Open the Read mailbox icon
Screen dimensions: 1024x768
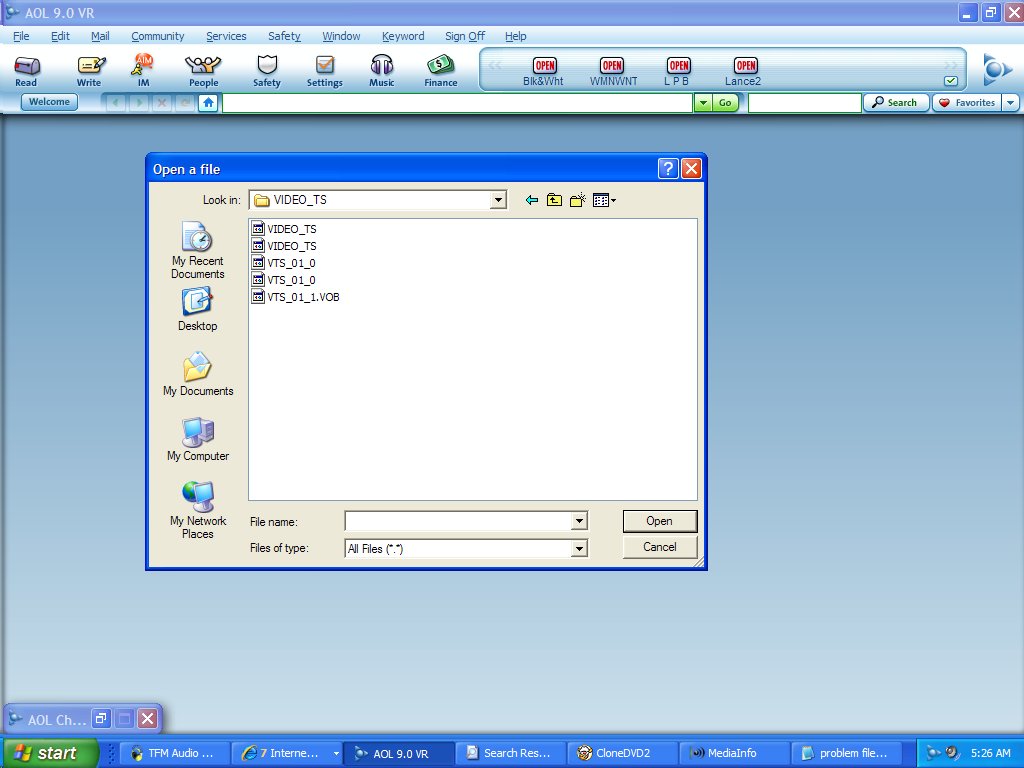click(x=27, y=71)
